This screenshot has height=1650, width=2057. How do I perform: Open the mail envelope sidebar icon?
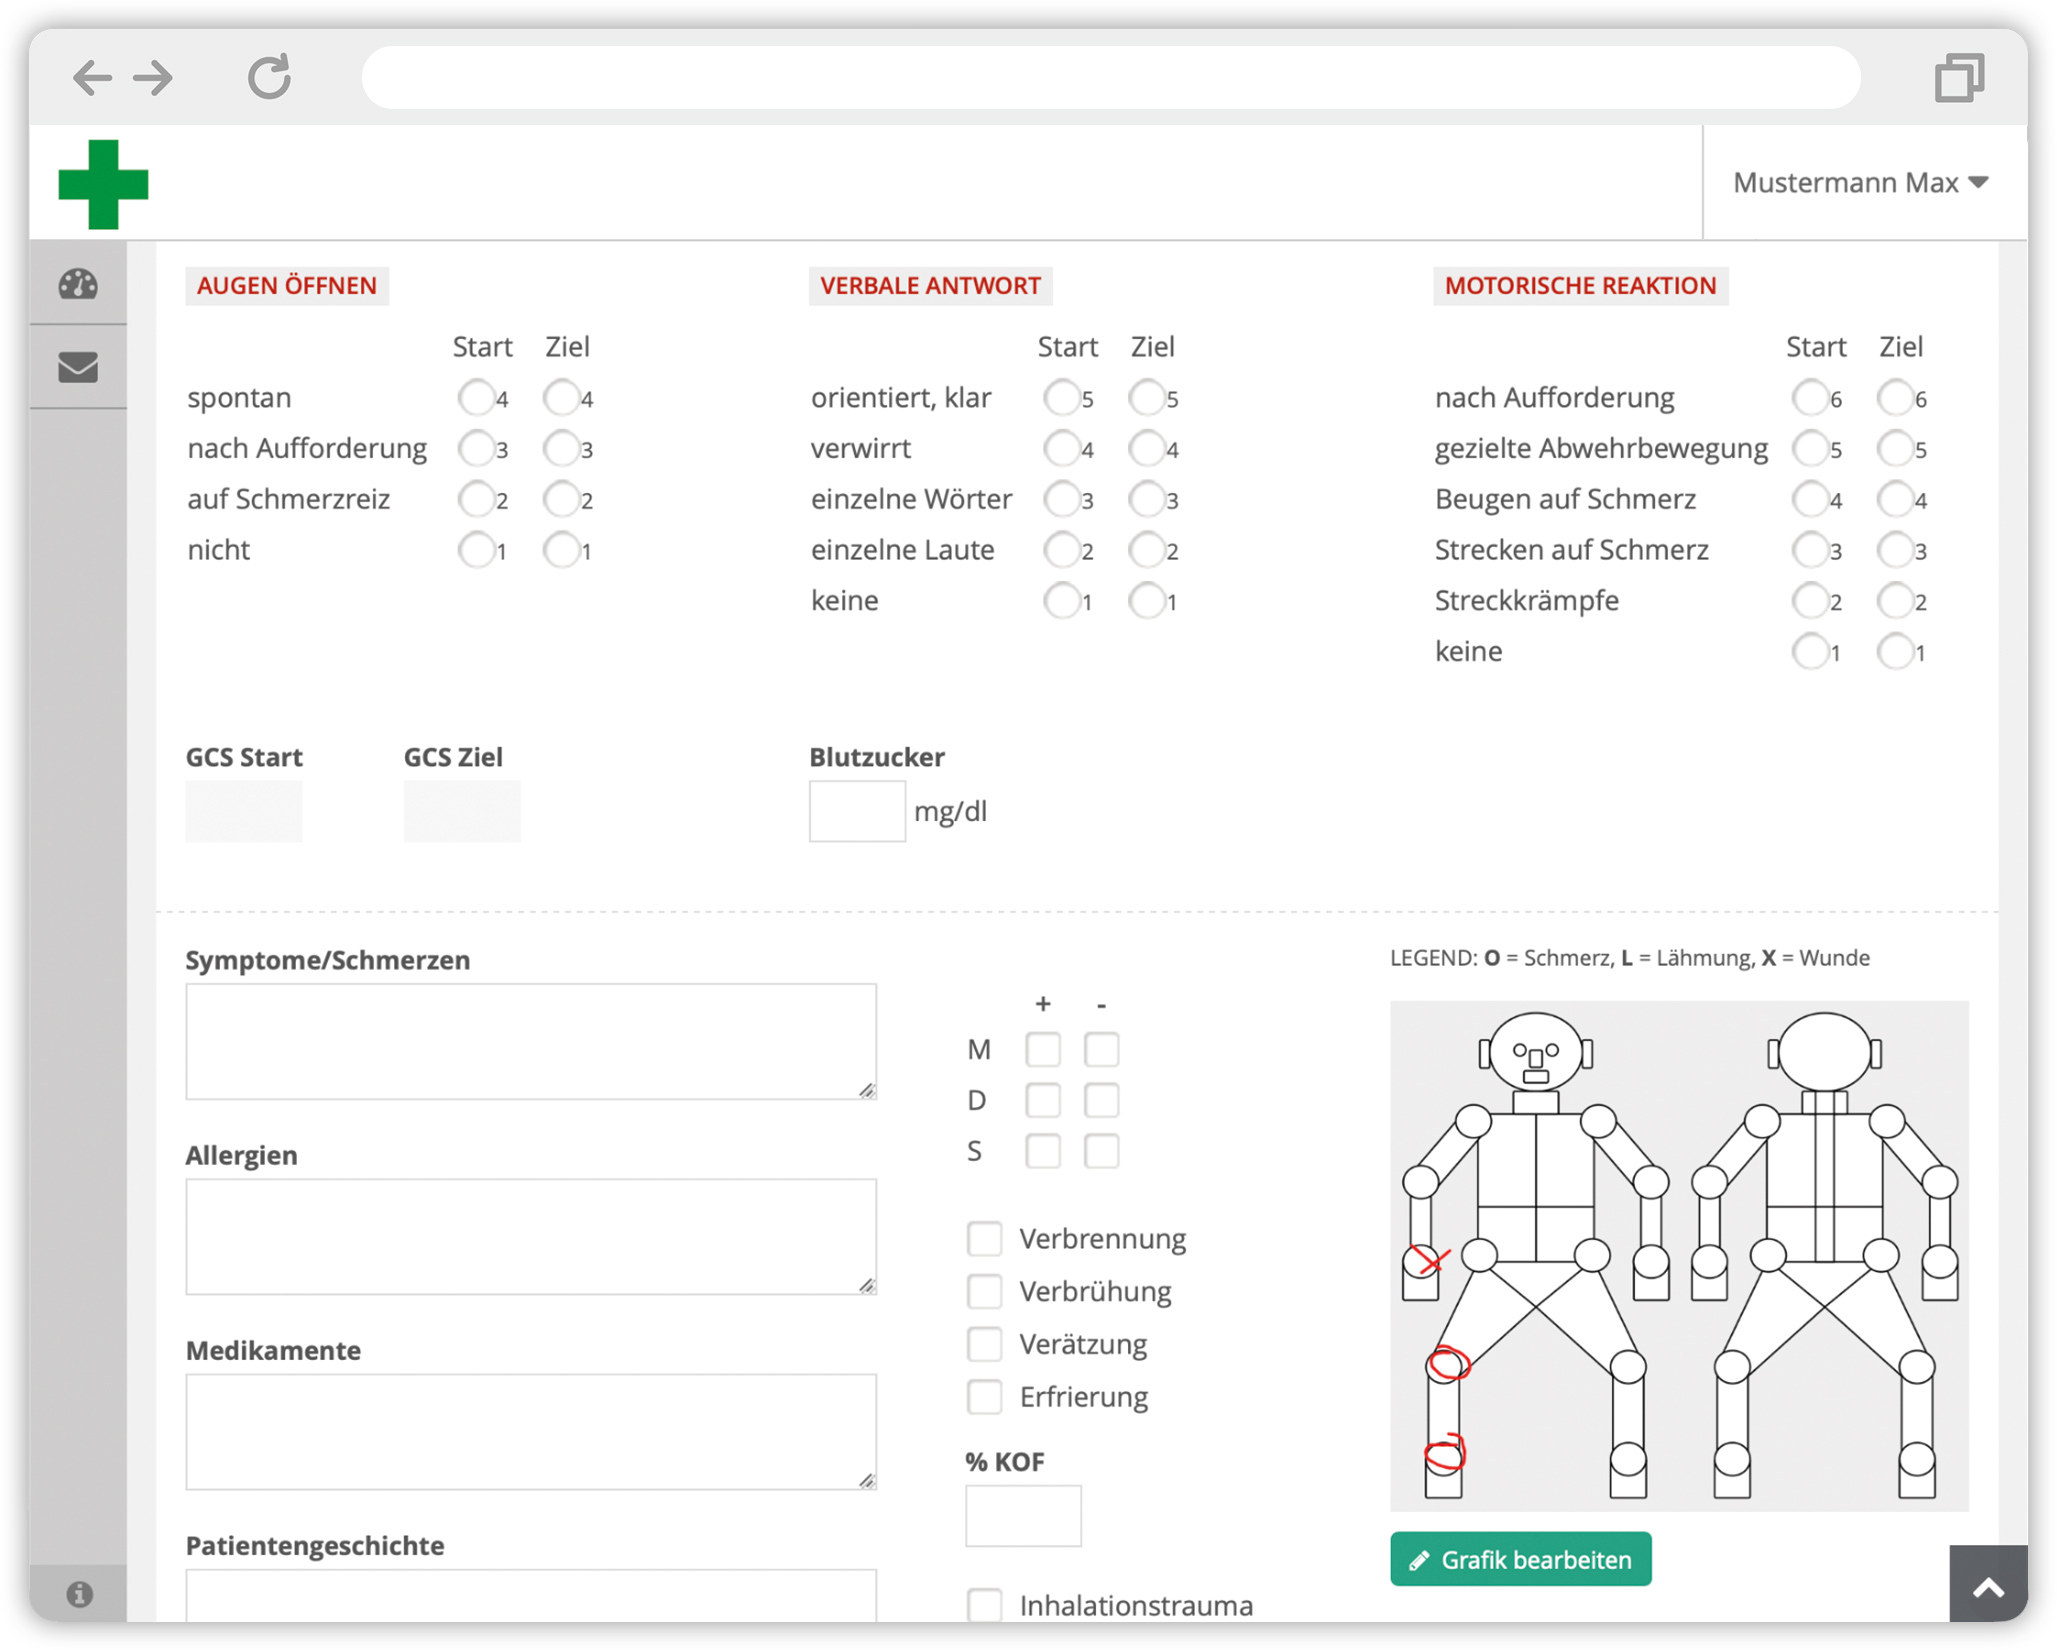78,367
